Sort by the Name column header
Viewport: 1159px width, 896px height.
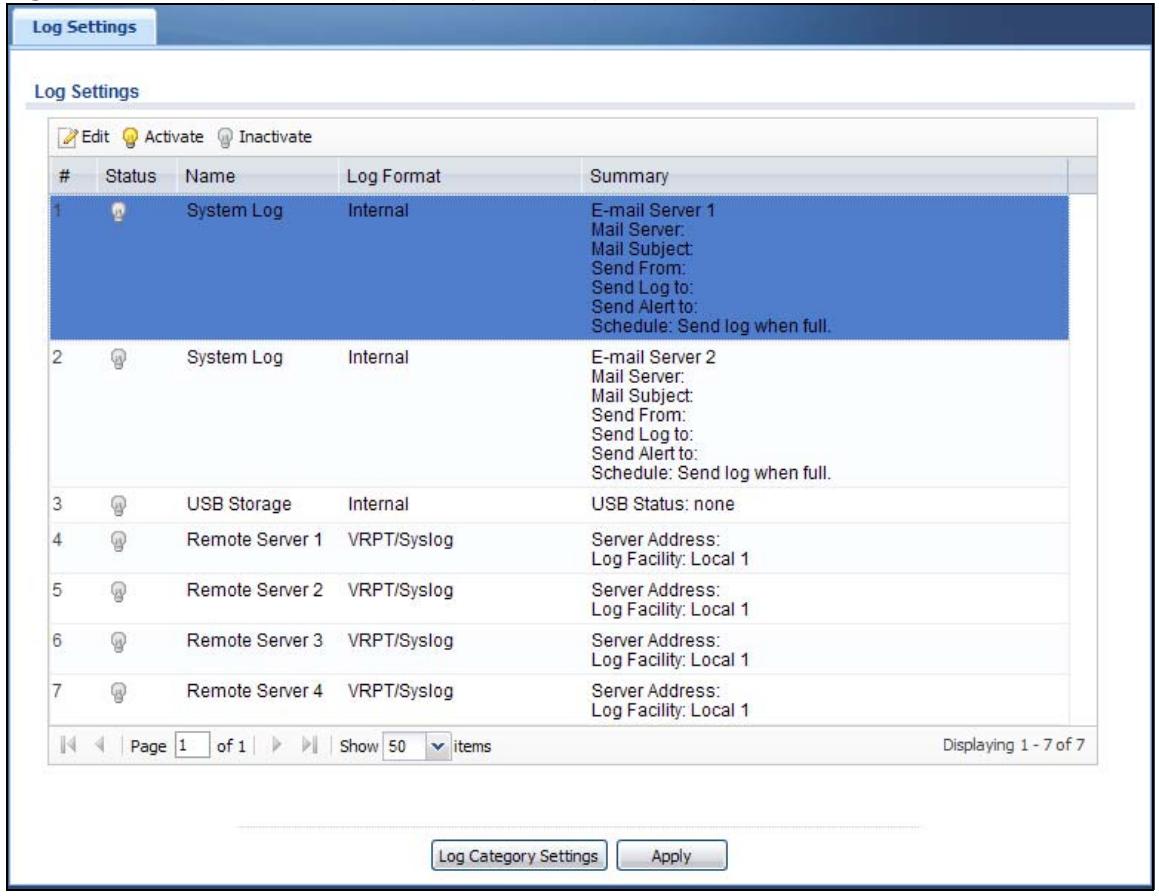pos(210,176)
